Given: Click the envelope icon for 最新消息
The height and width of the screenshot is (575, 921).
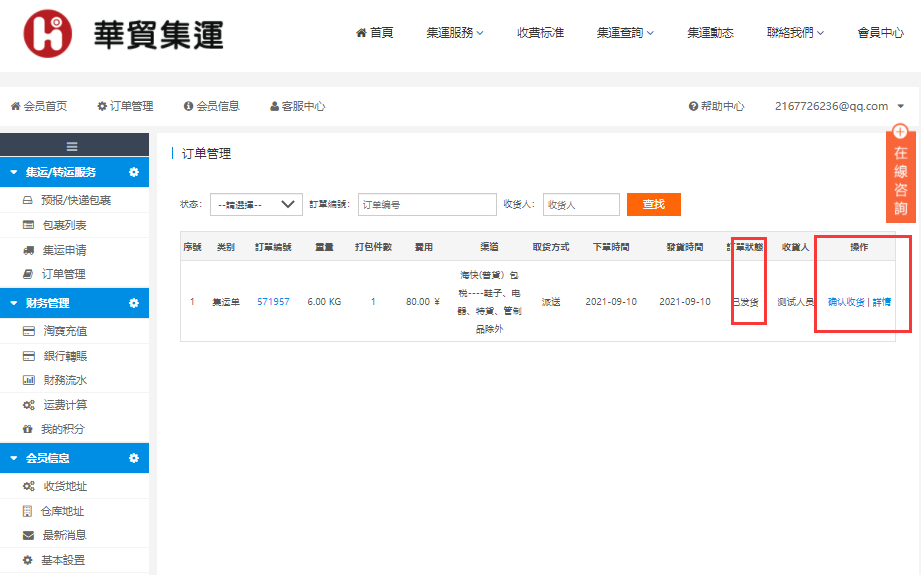Looking at the screenshot, I should [x=28, y=535].
